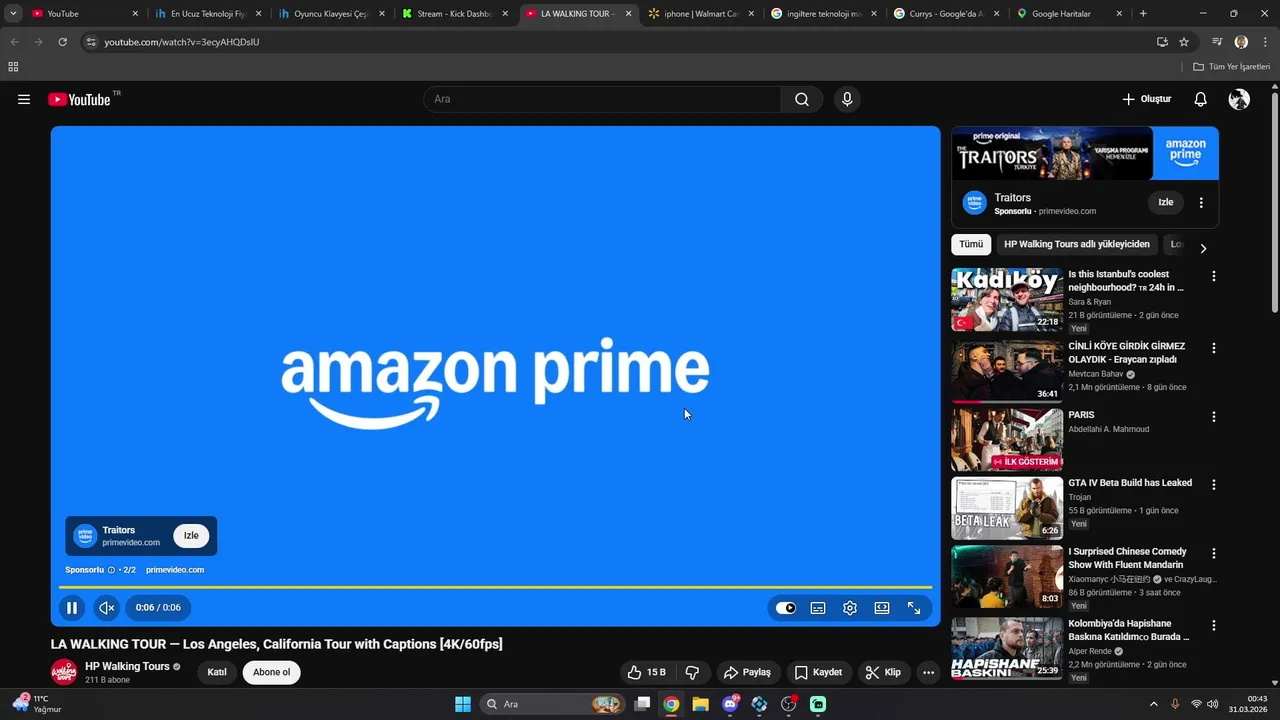The image size is (1280, 720).
Task: Bookmark this page with the star
Action: [x=1184, y=42]
